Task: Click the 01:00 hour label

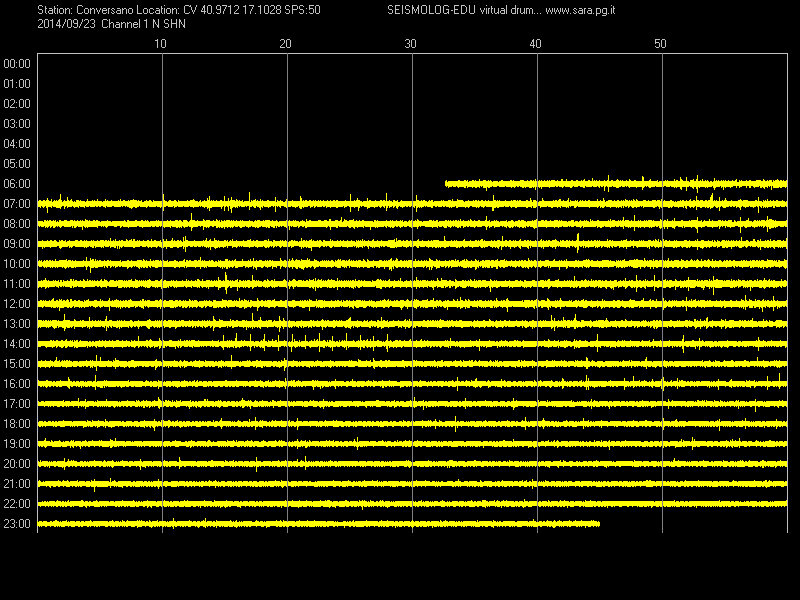Action: click(x=17, y=84)
